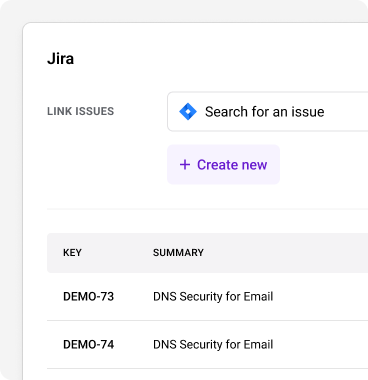This screenshot has width=368, height=380.
Task: Click the LINK ISSUES label
Action: (80, 111)
